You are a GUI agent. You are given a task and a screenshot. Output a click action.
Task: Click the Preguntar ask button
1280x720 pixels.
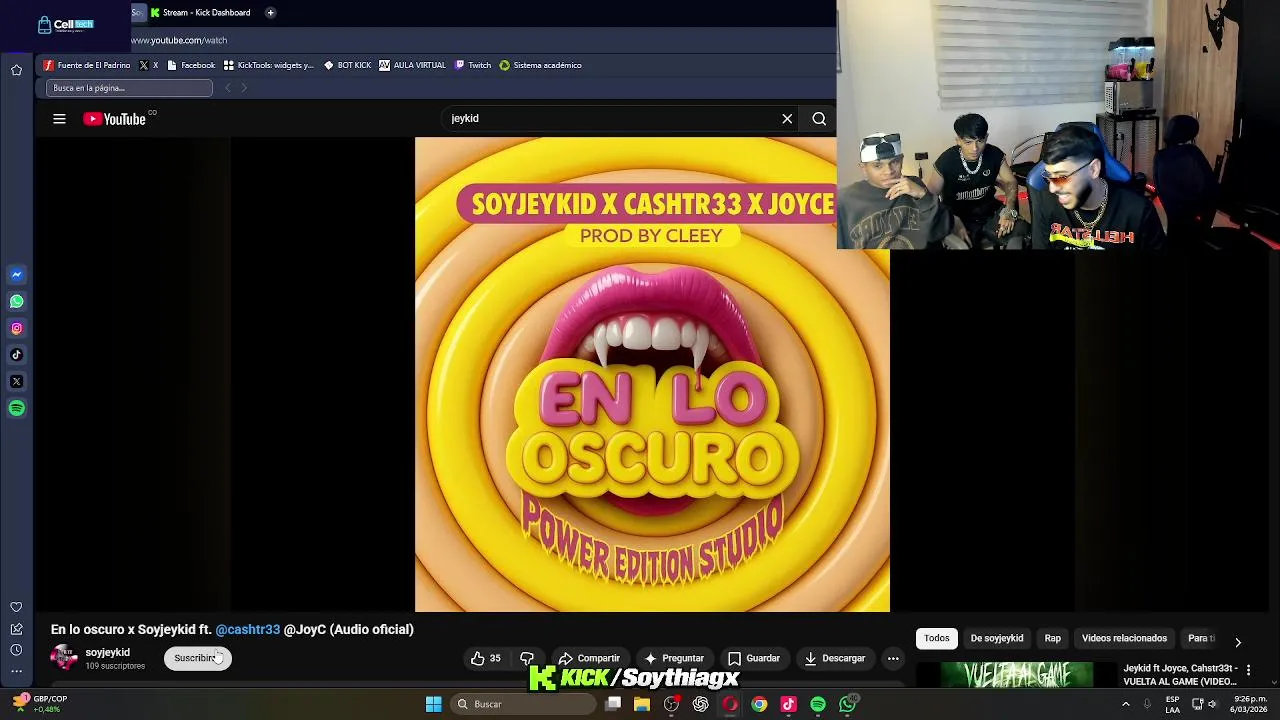pyautogui.click(x=674, y=658)
